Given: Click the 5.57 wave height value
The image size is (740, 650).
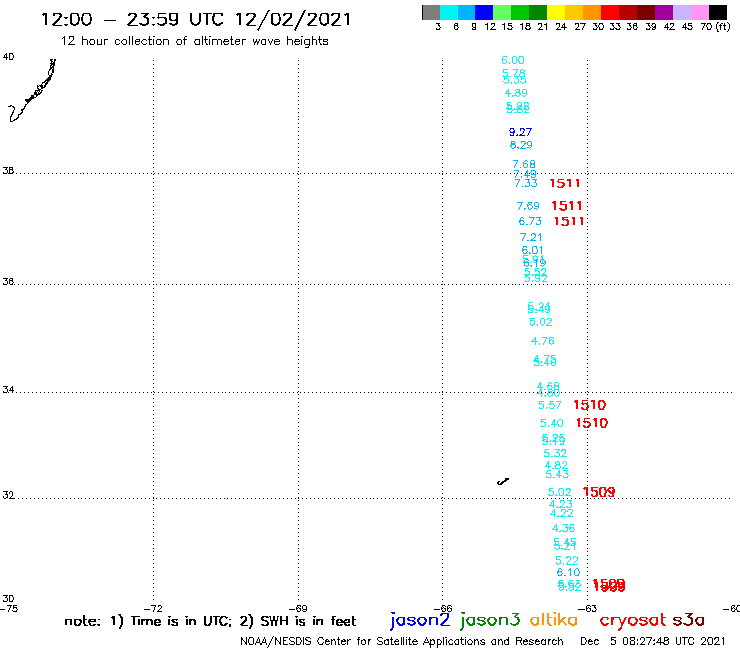Looking at the screenshot, I should coord(550,405).
